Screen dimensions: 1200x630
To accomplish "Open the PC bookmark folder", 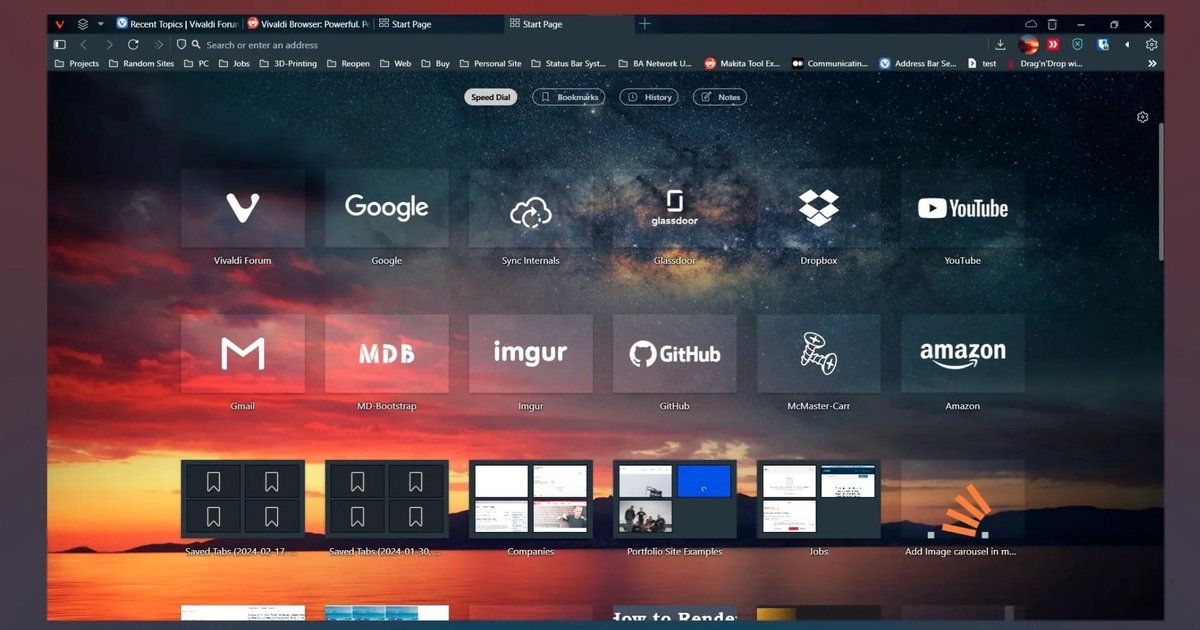I will click(x=196, y=63).
